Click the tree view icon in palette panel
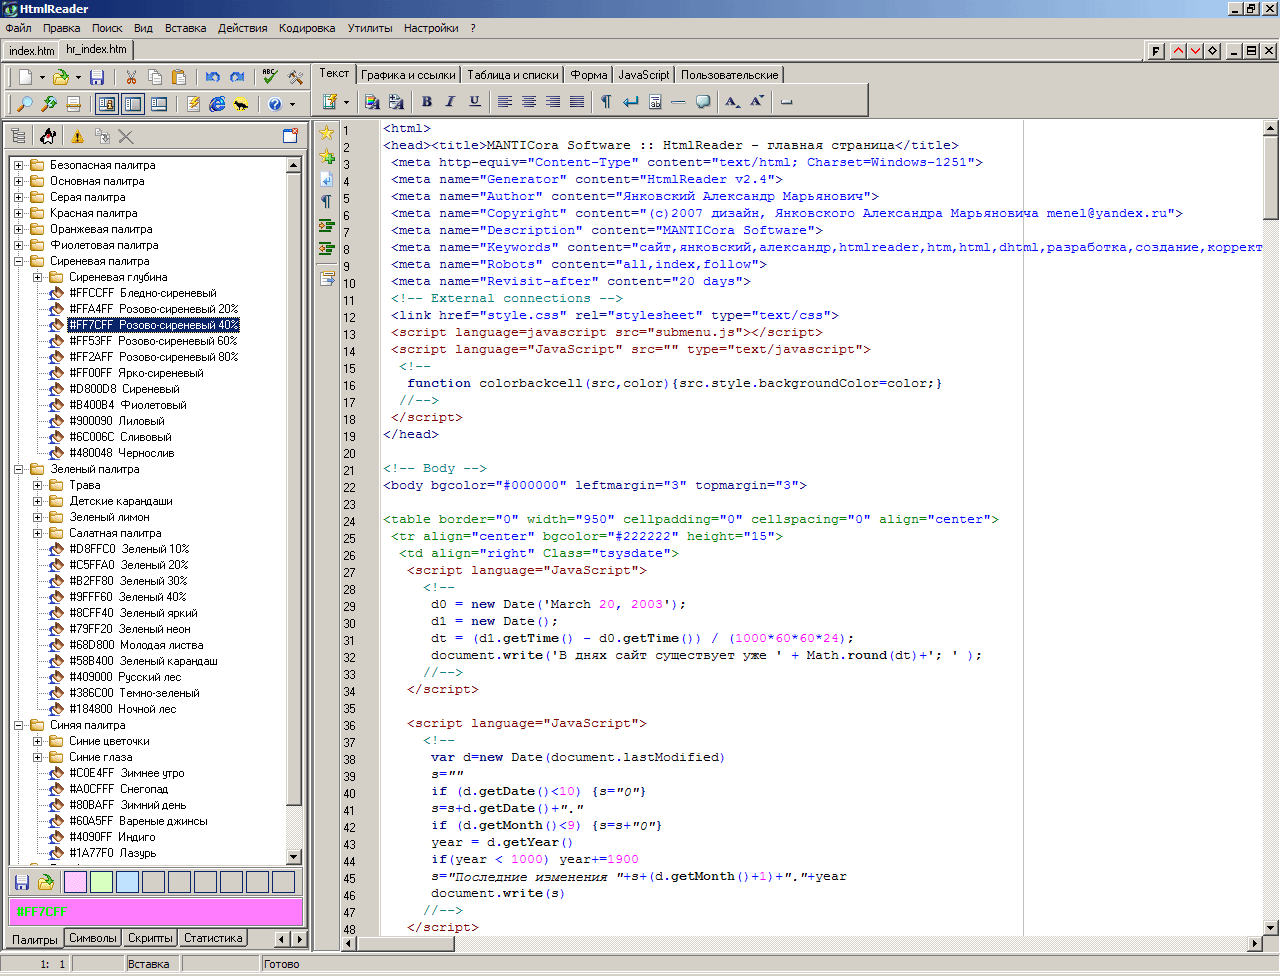The height and width of the screenshot is (976, 1280). pyautogui.click(x=18, y=136)
